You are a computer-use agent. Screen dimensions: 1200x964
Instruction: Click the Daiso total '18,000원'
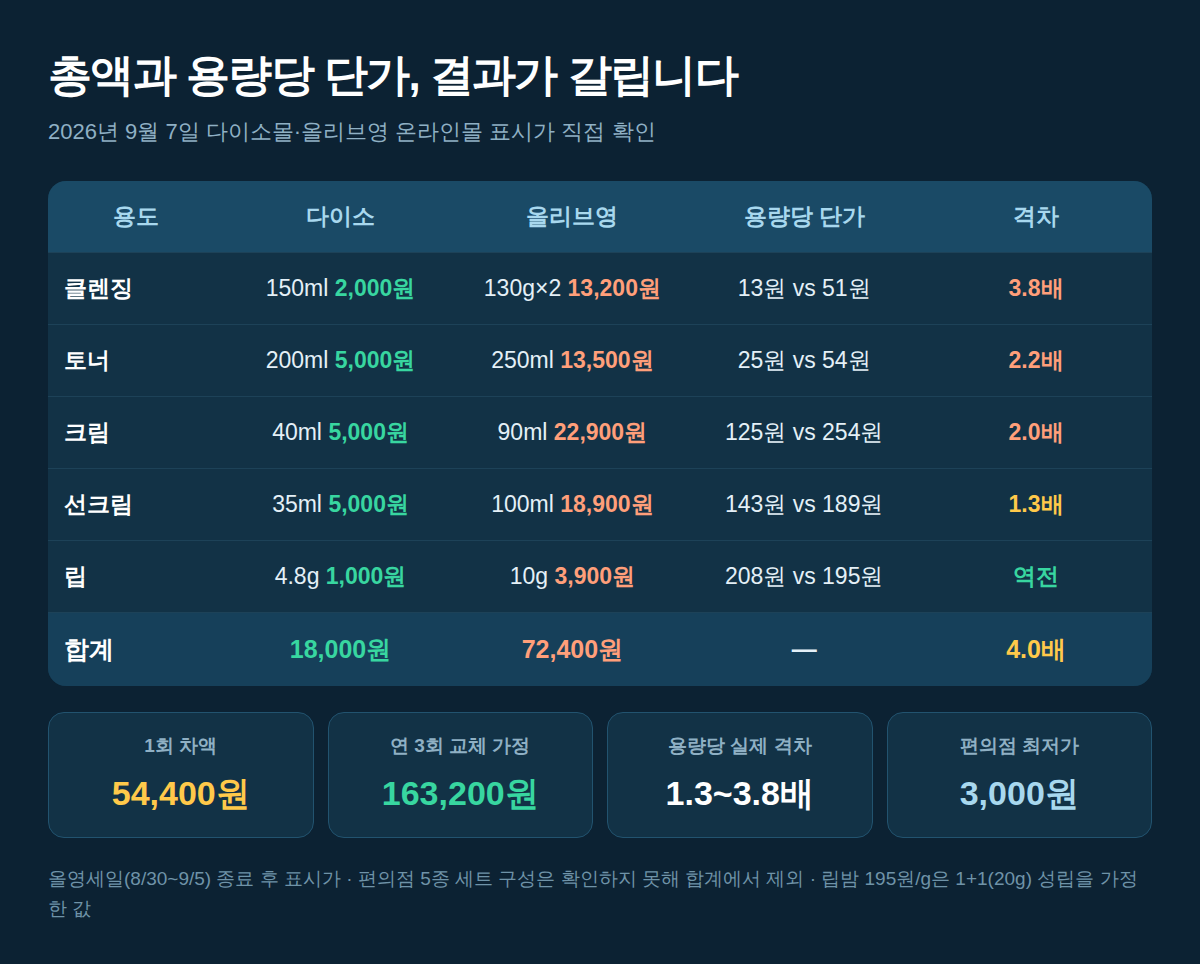tap(340, 650)
